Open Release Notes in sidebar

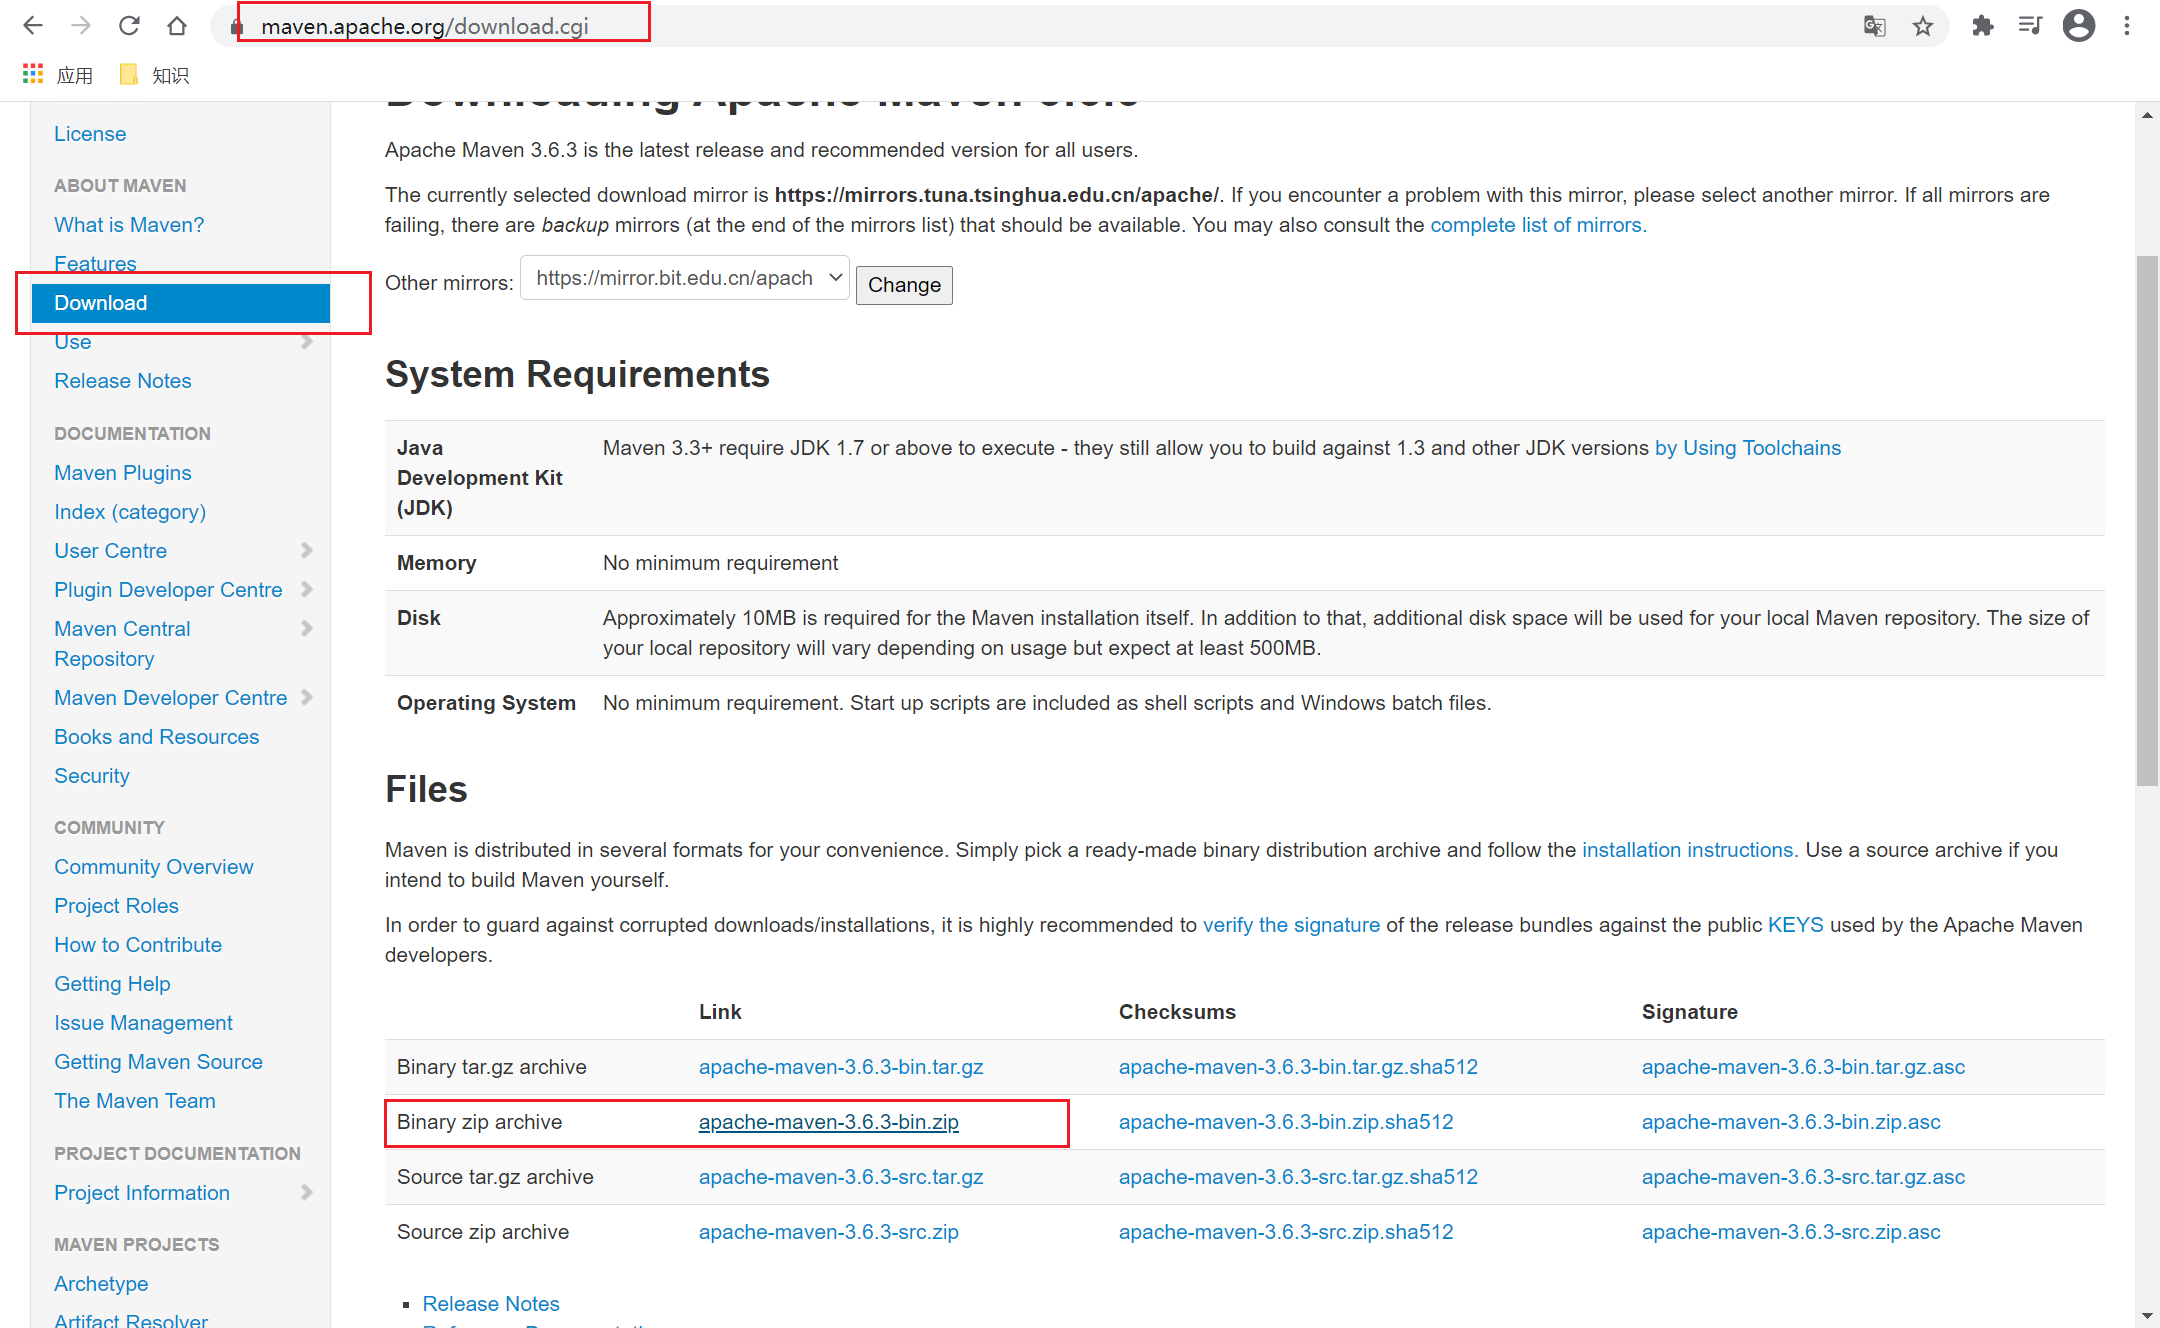pos(122,381)
